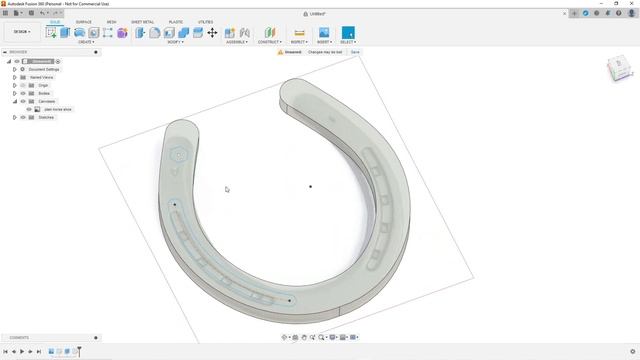Click the Save link in unsaved warning
640x360 pixels.
[355, 52]
